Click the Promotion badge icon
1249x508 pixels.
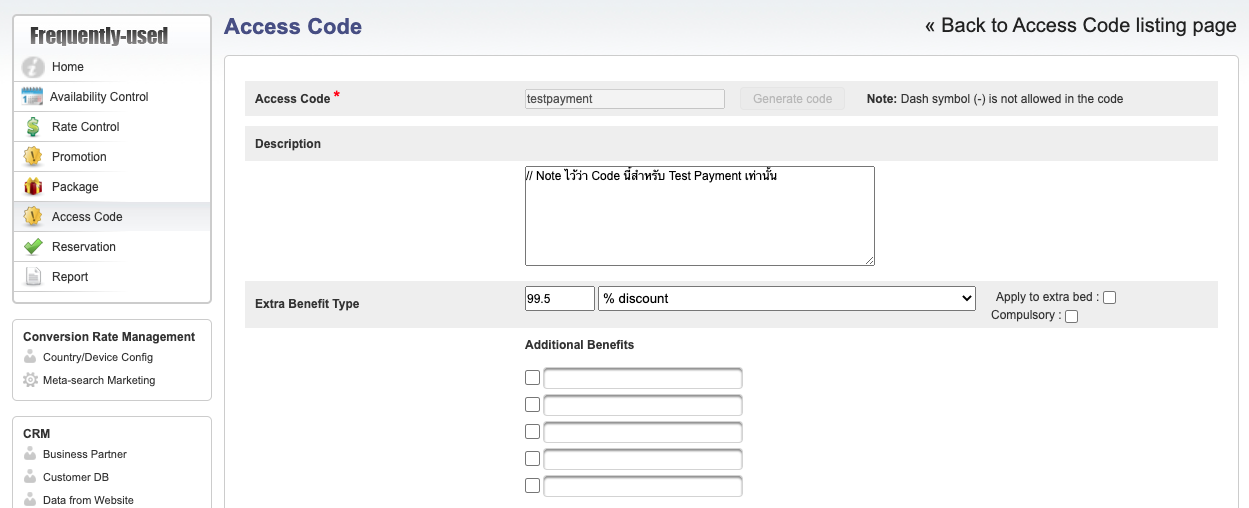coord(33,157)
